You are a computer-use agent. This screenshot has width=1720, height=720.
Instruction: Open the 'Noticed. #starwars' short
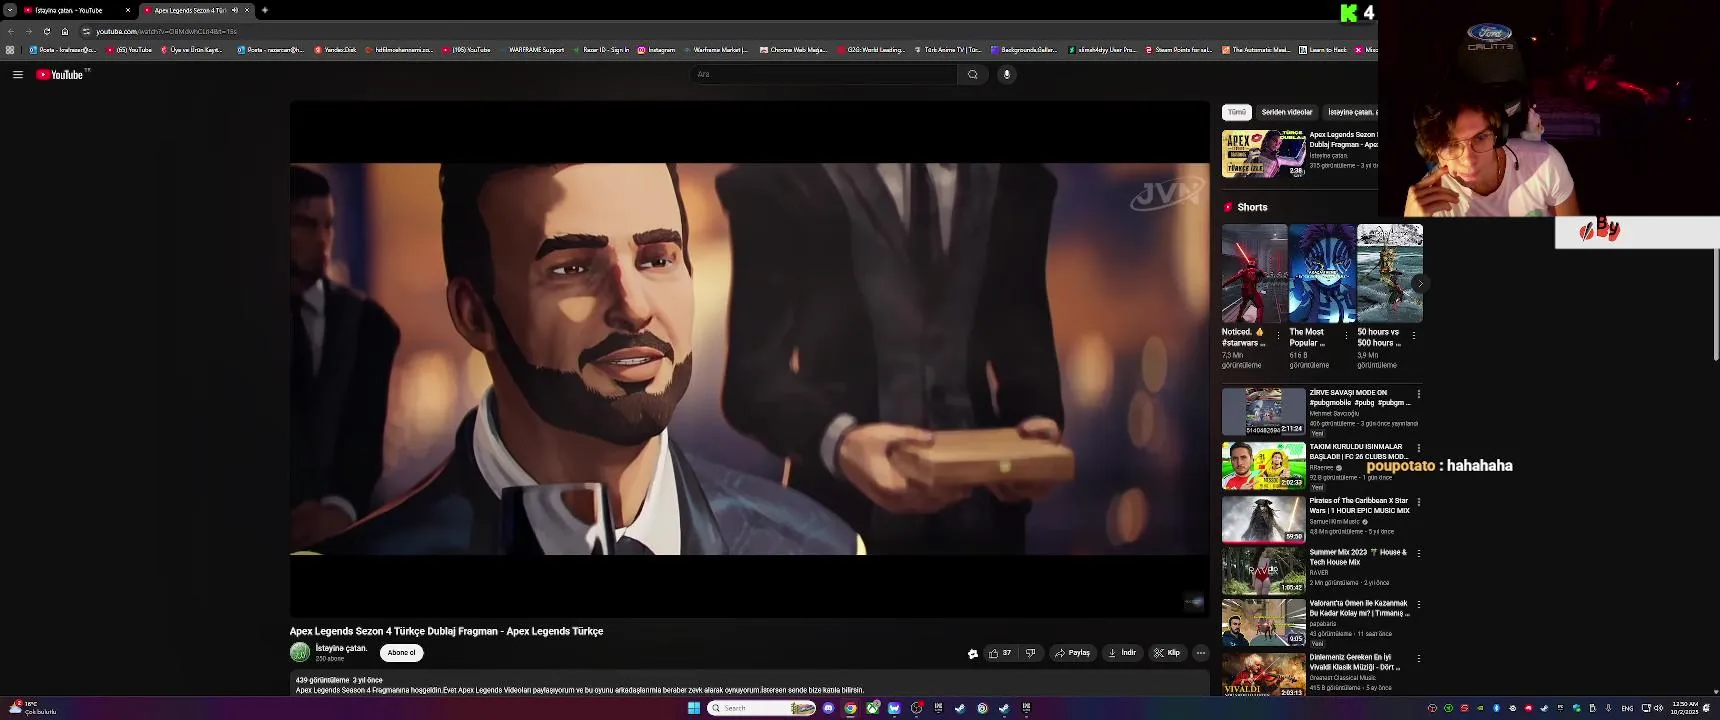tap(1254, 273)
